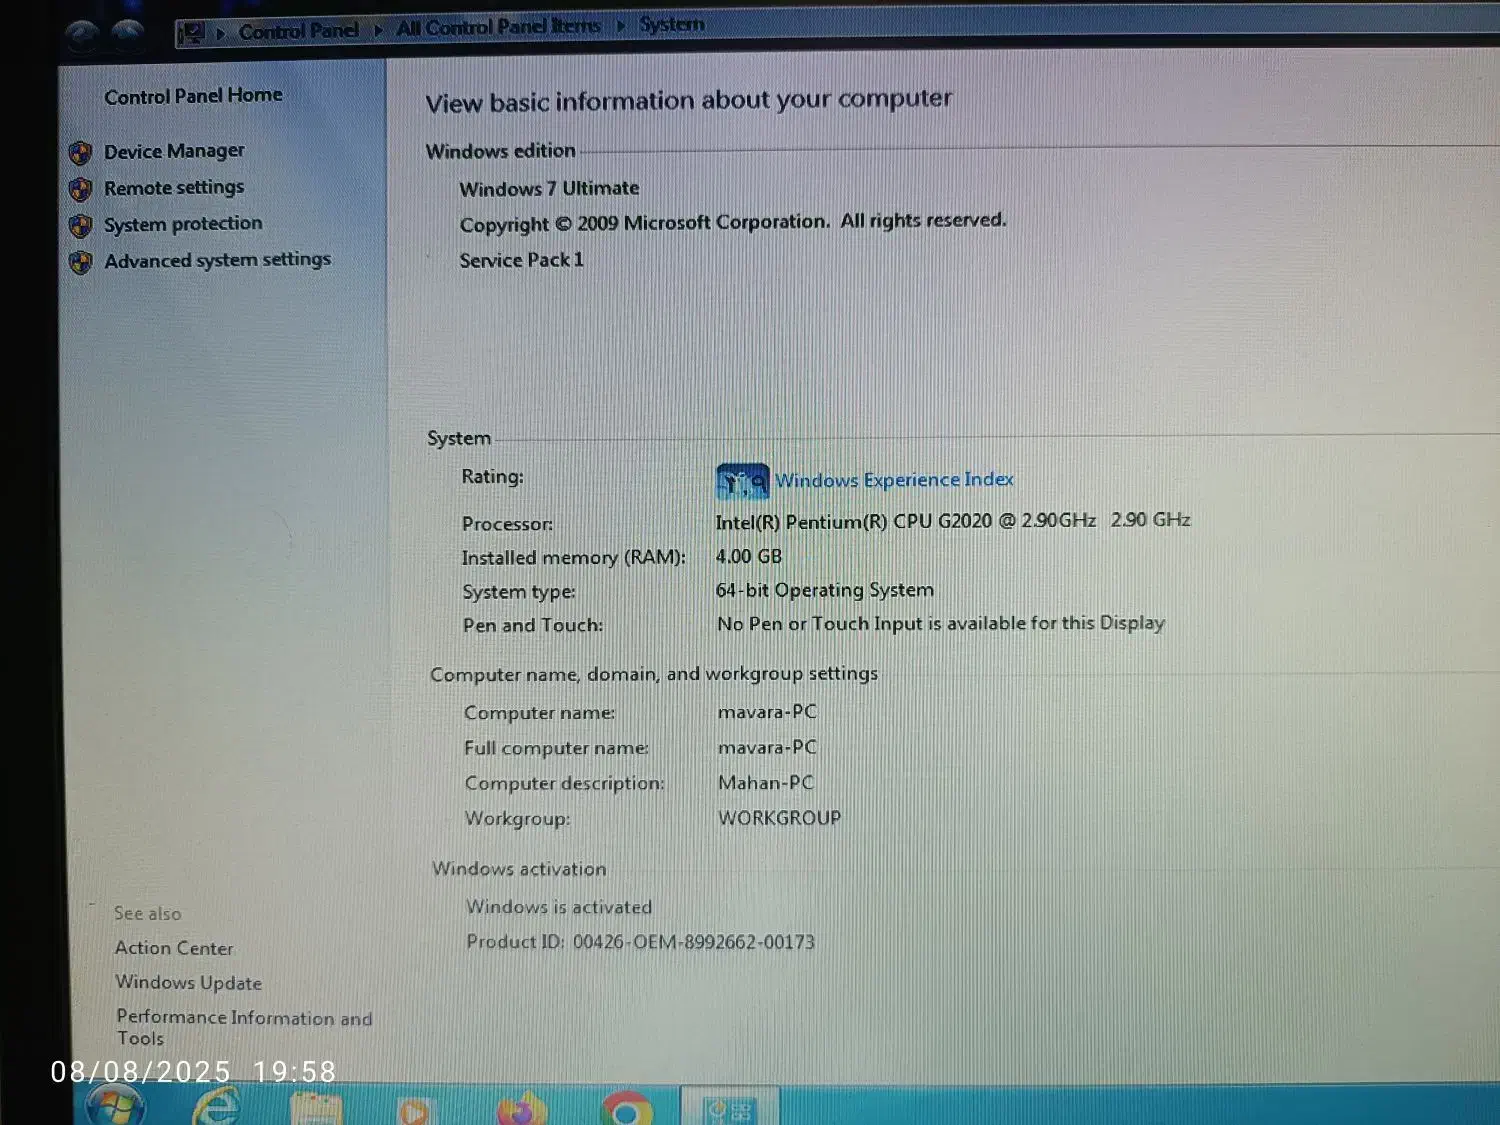Go to Control Panel in the breadcrumb
The width and height of the screenshot is (1500, 1125).
tap(298, 31)
